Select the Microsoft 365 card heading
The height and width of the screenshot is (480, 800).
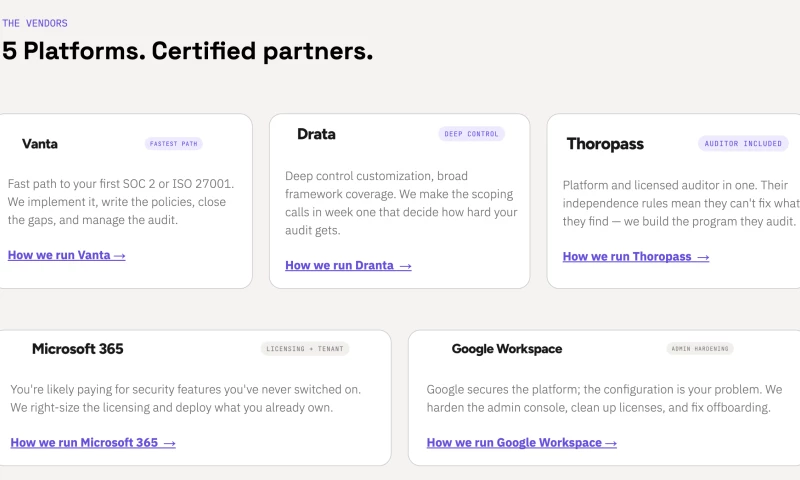pyautogui.click(x=78, y=349)
